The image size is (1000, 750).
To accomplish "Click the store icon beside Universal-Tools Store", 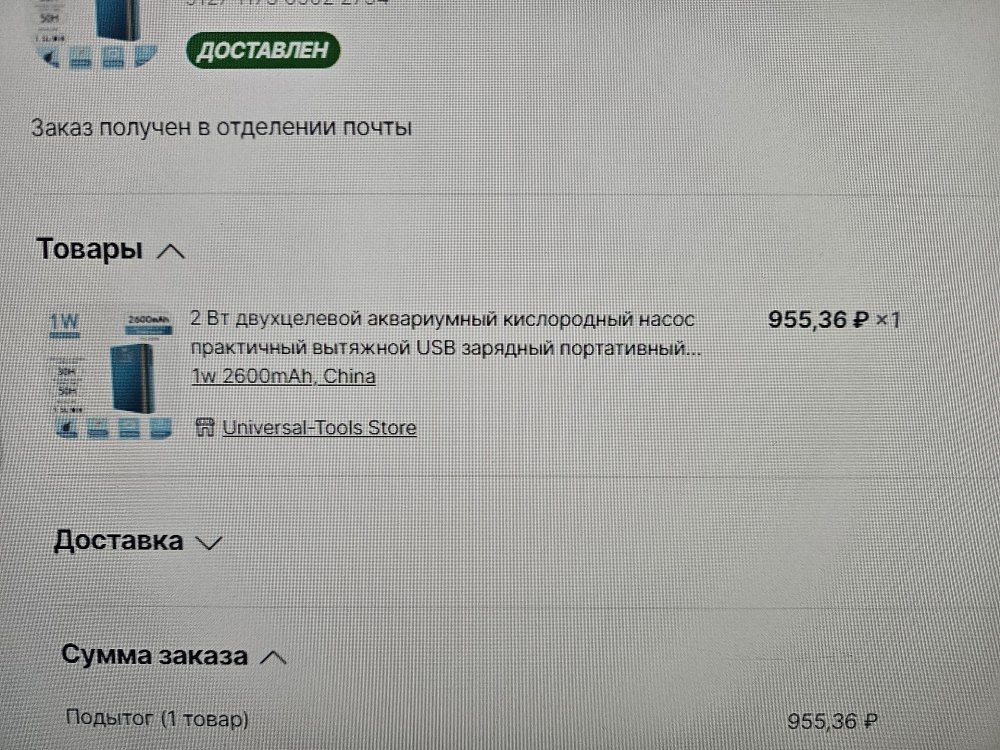I will [x=205, y=427].
